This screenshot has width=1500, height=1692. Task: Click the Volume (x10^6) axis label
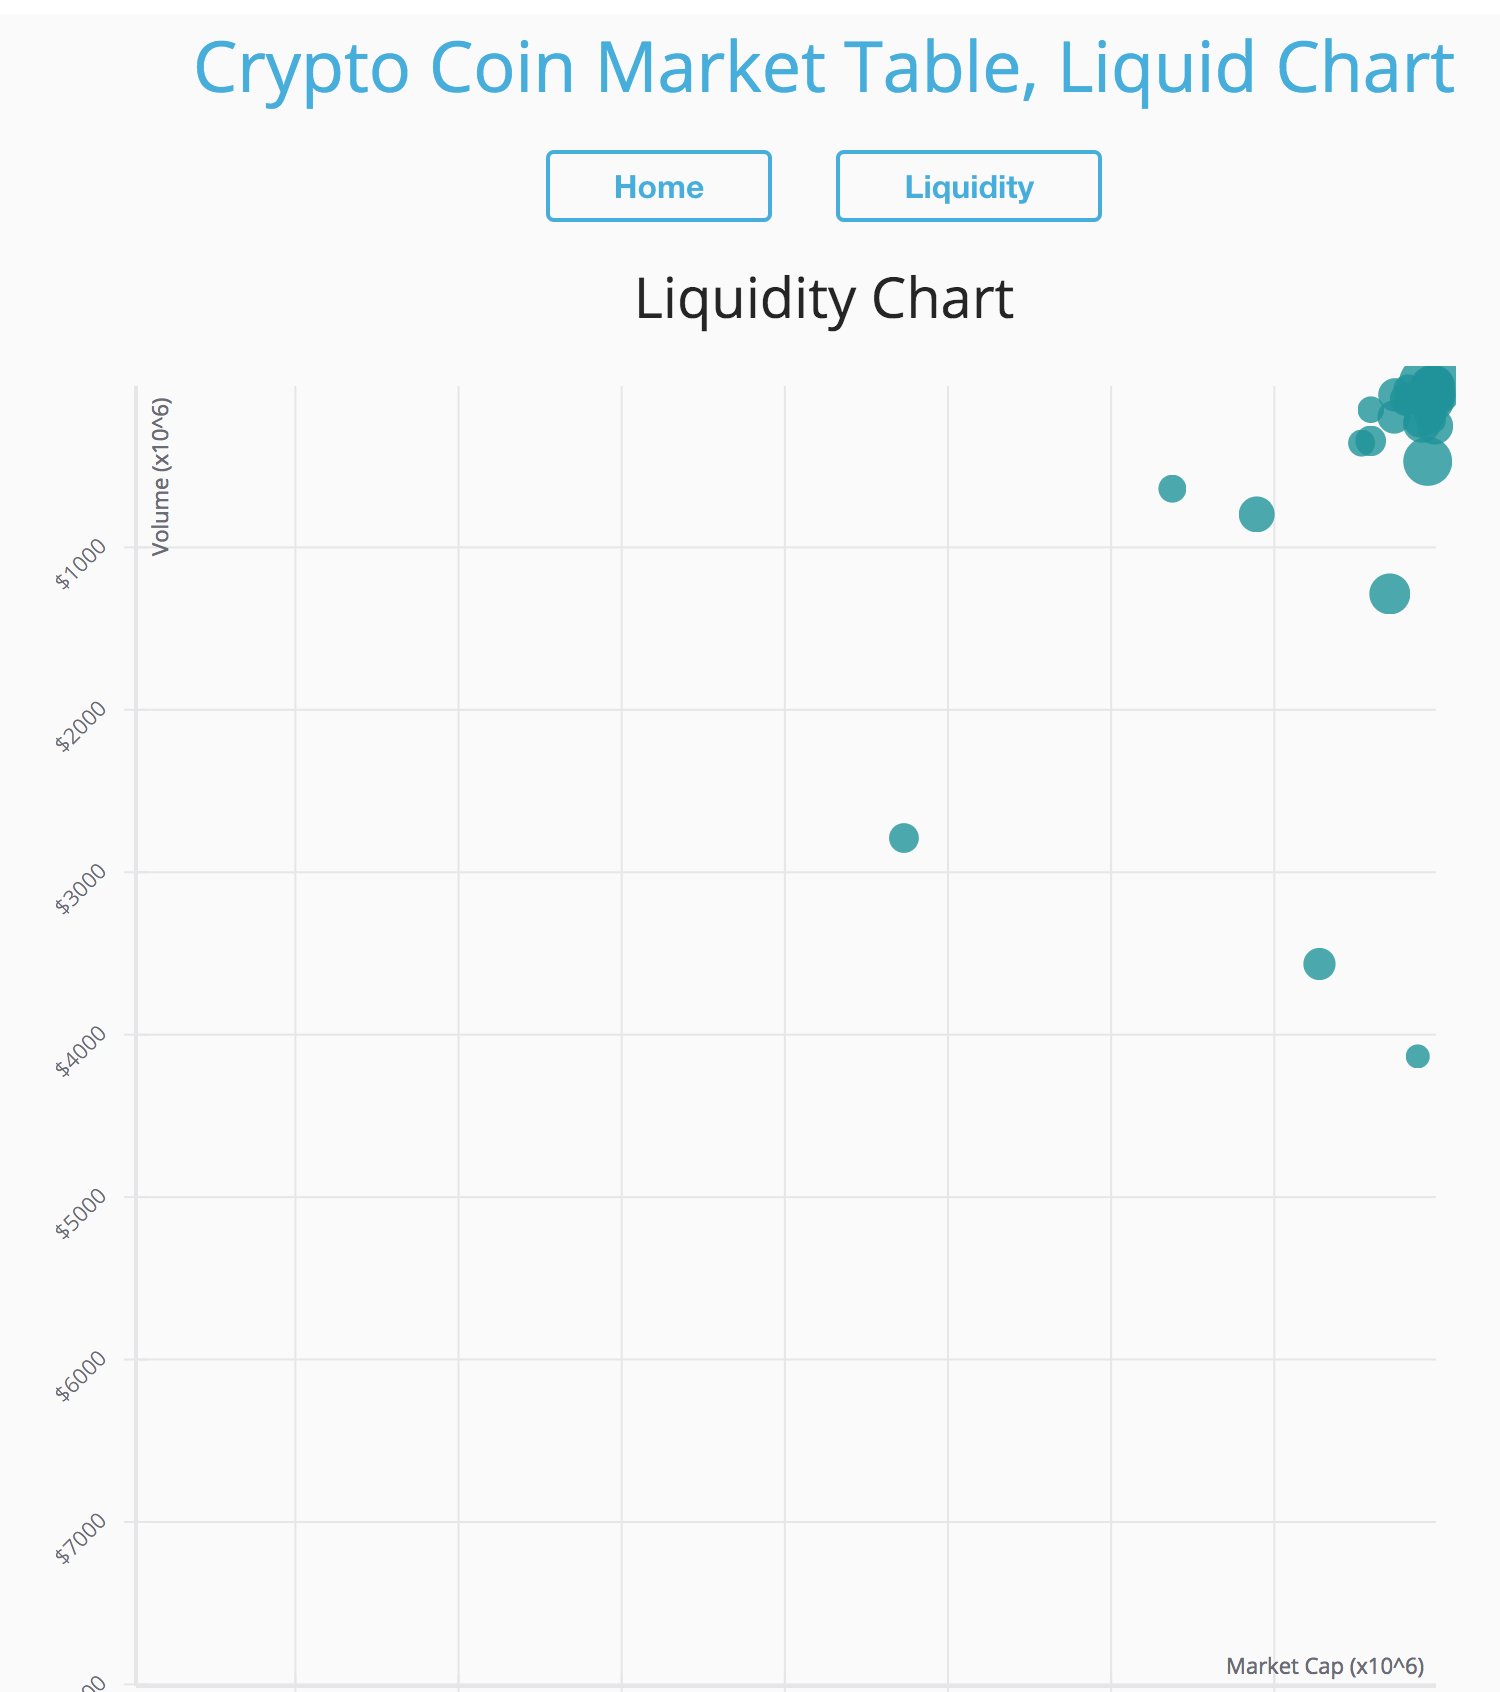(x=160, y=476)
